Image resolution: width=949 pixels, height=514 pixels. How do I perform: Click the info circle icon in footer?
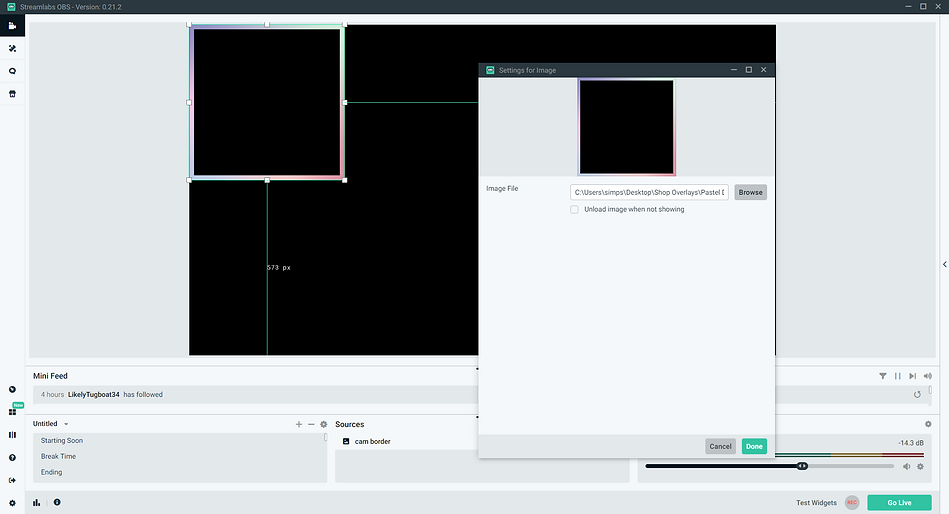coord(57,502)
